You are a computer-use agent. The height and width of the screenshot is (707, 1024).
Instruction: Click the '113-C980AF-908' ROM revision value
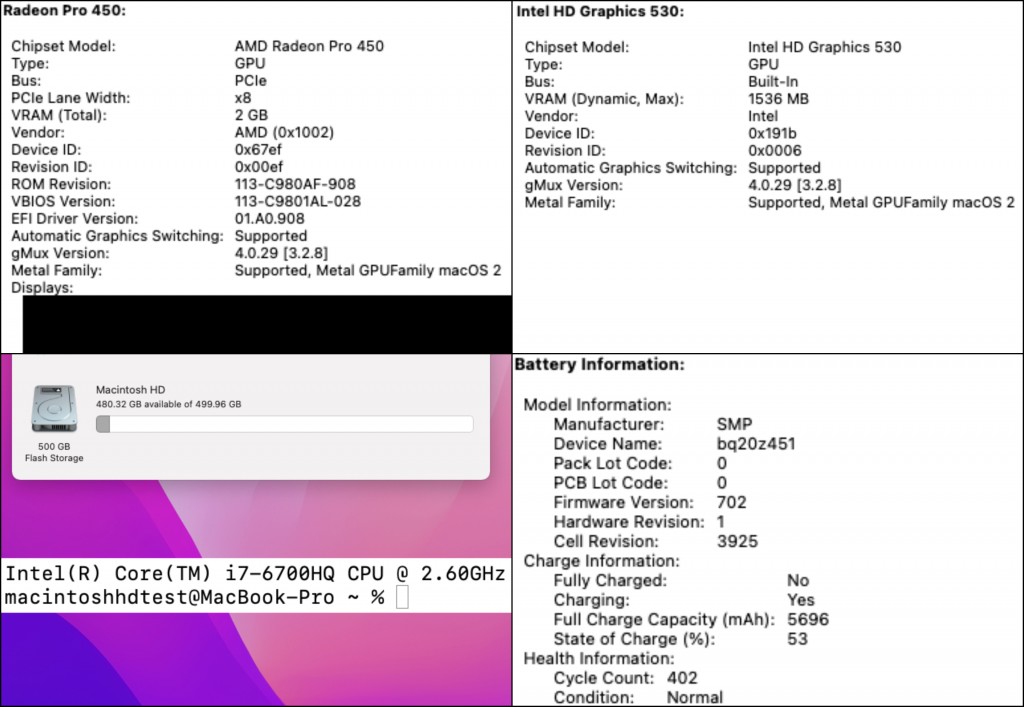point(295,184)
